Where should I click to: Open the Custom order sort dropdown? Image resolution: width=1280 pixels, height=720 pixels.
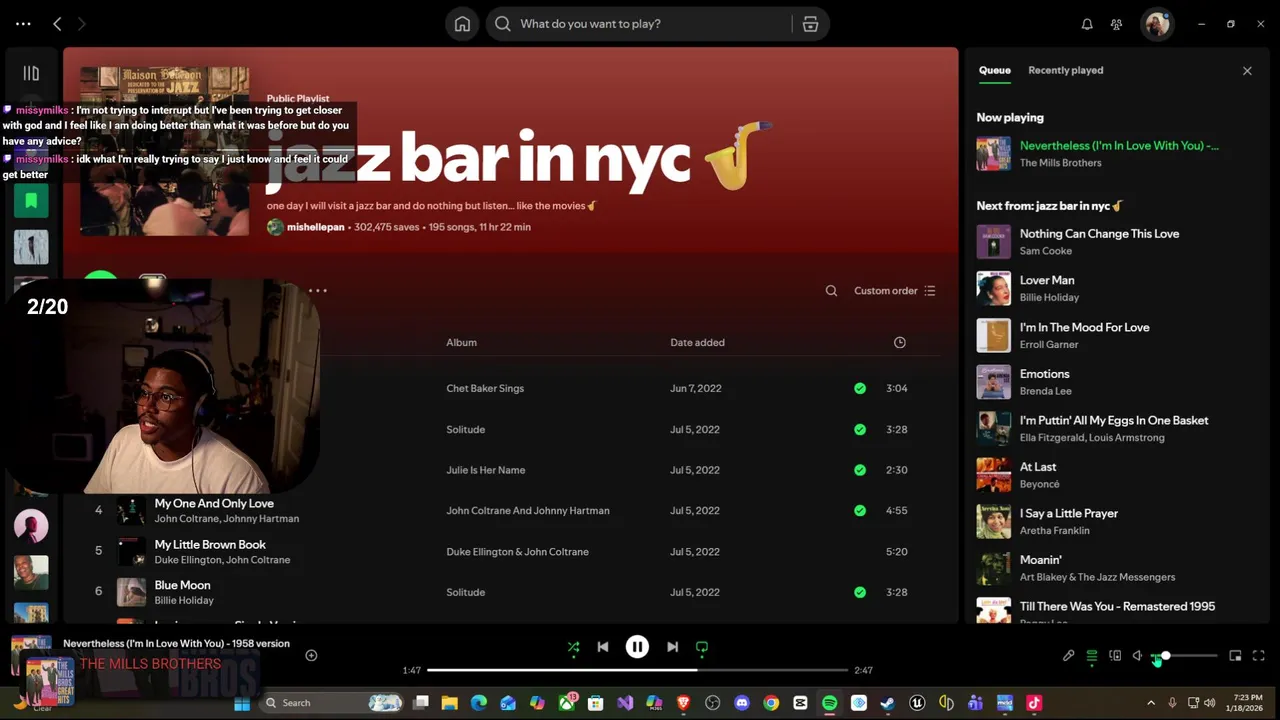click(x=894, y=291)
